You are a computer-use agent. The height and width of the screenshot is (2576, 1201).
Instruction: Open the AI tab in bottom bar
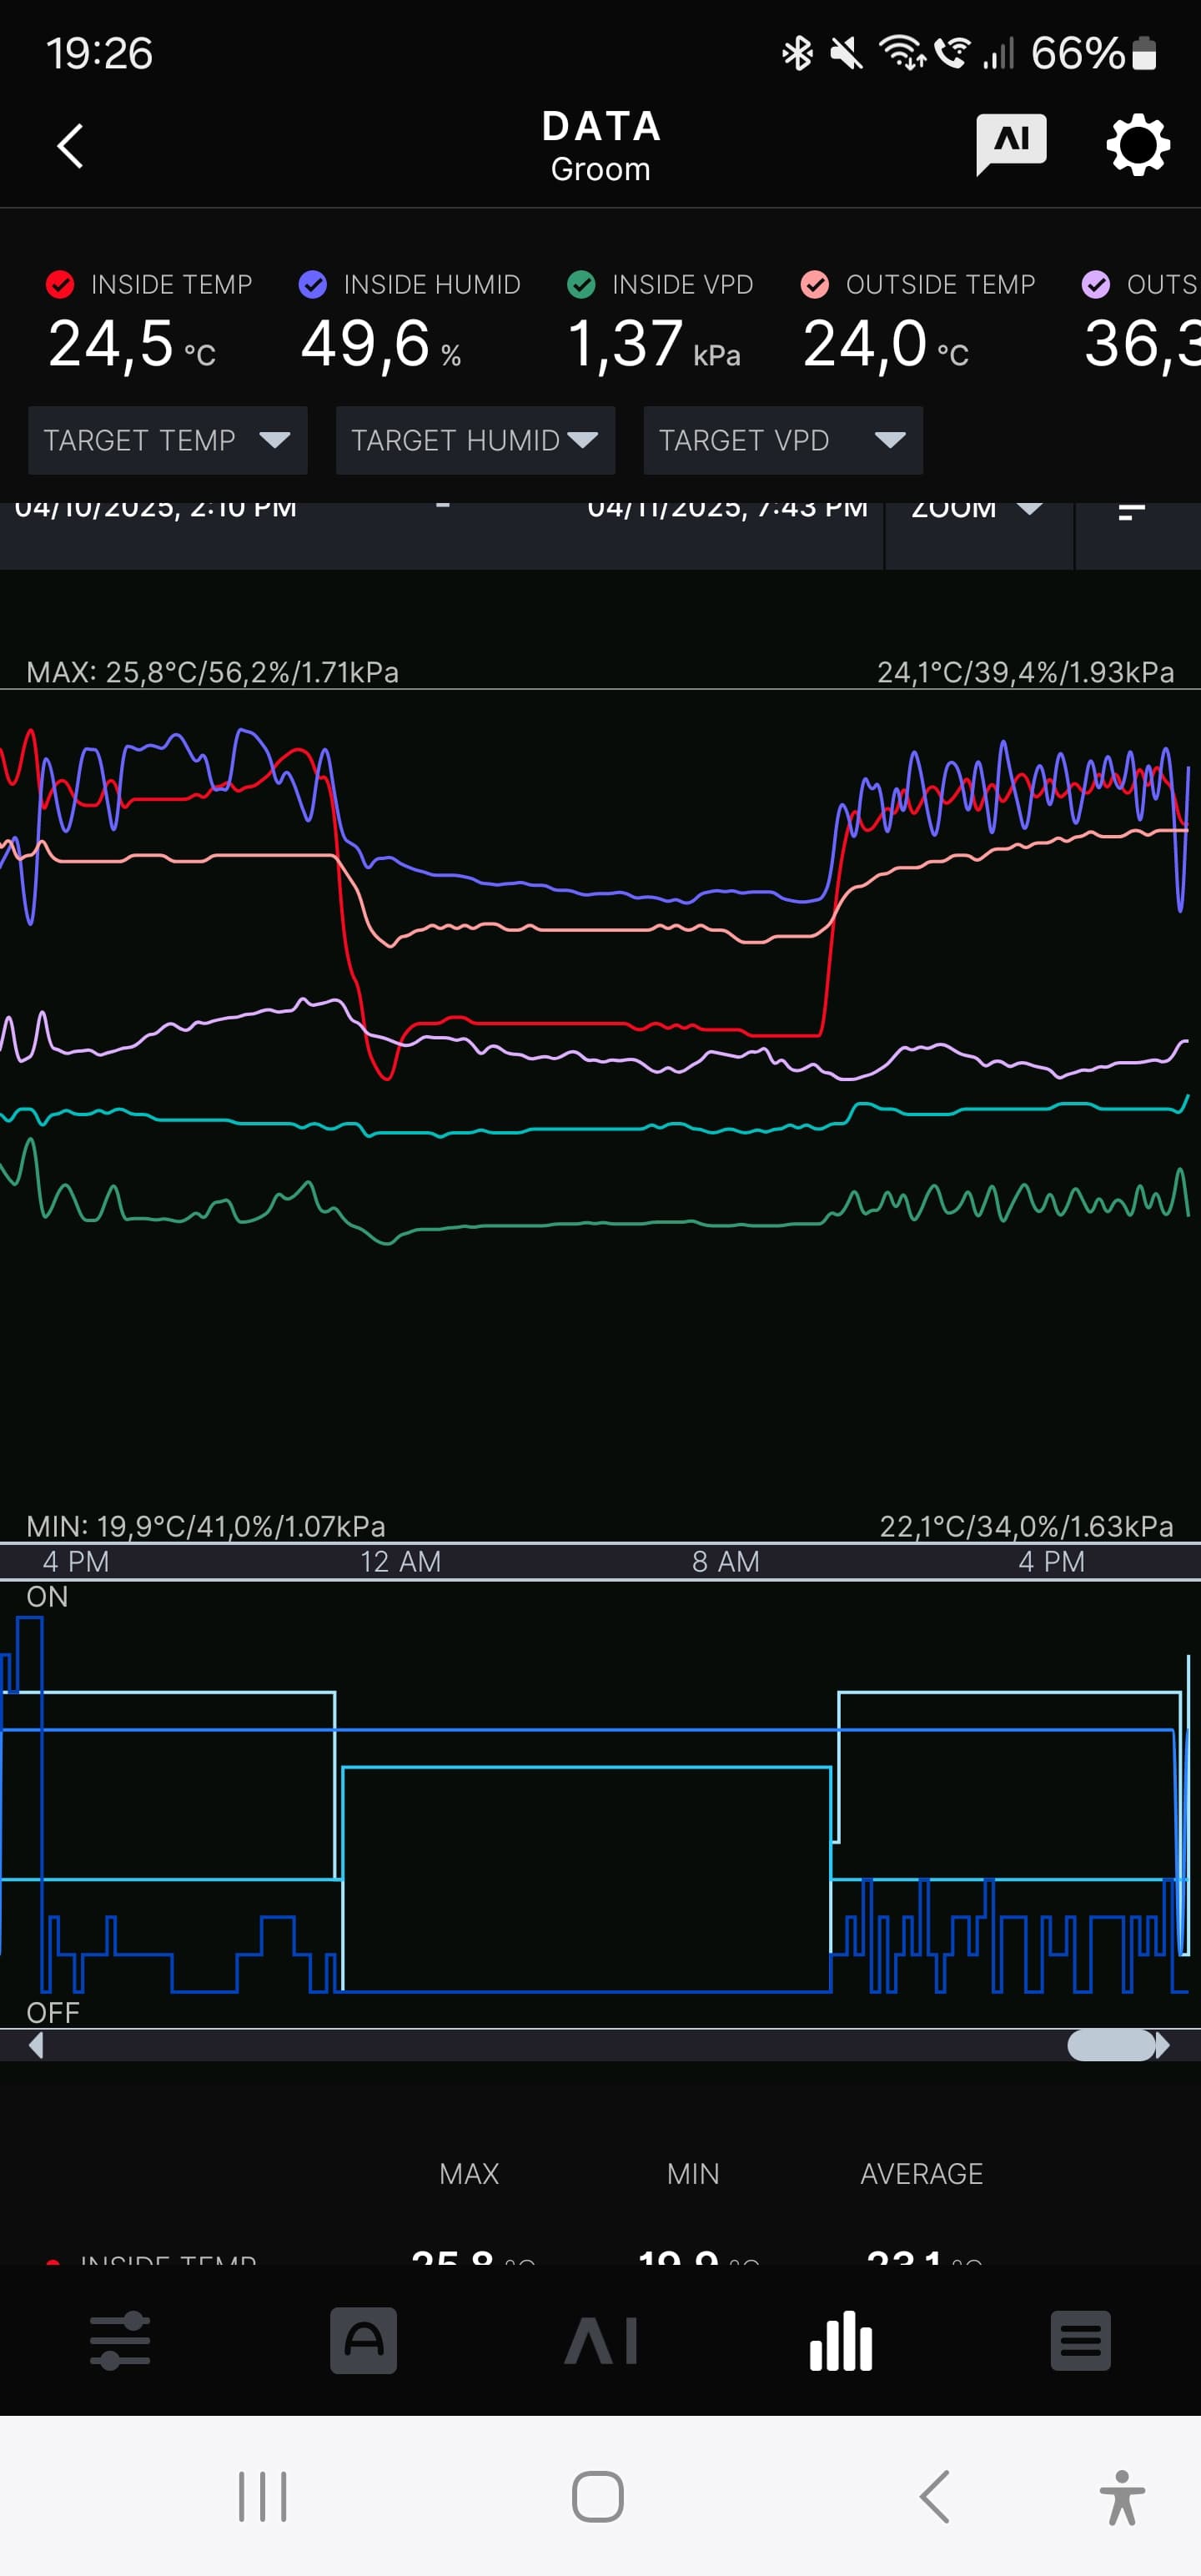pyautogui.click(x=601, y=2341)
